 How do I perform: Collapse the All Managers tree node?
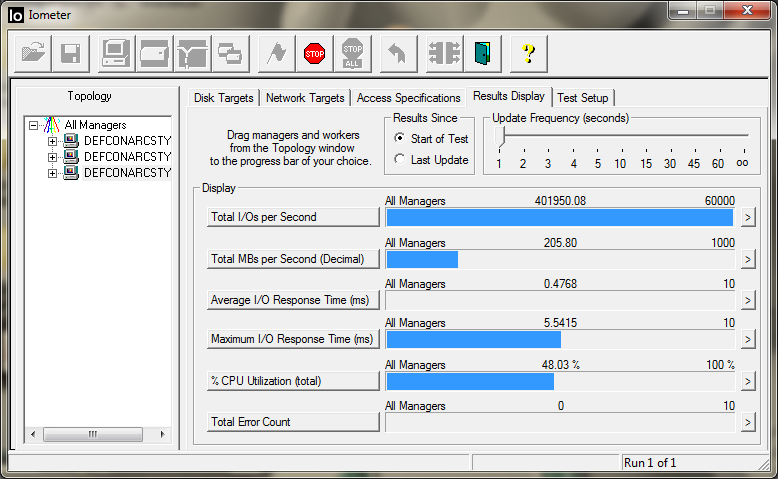click(x=35, y=125)
